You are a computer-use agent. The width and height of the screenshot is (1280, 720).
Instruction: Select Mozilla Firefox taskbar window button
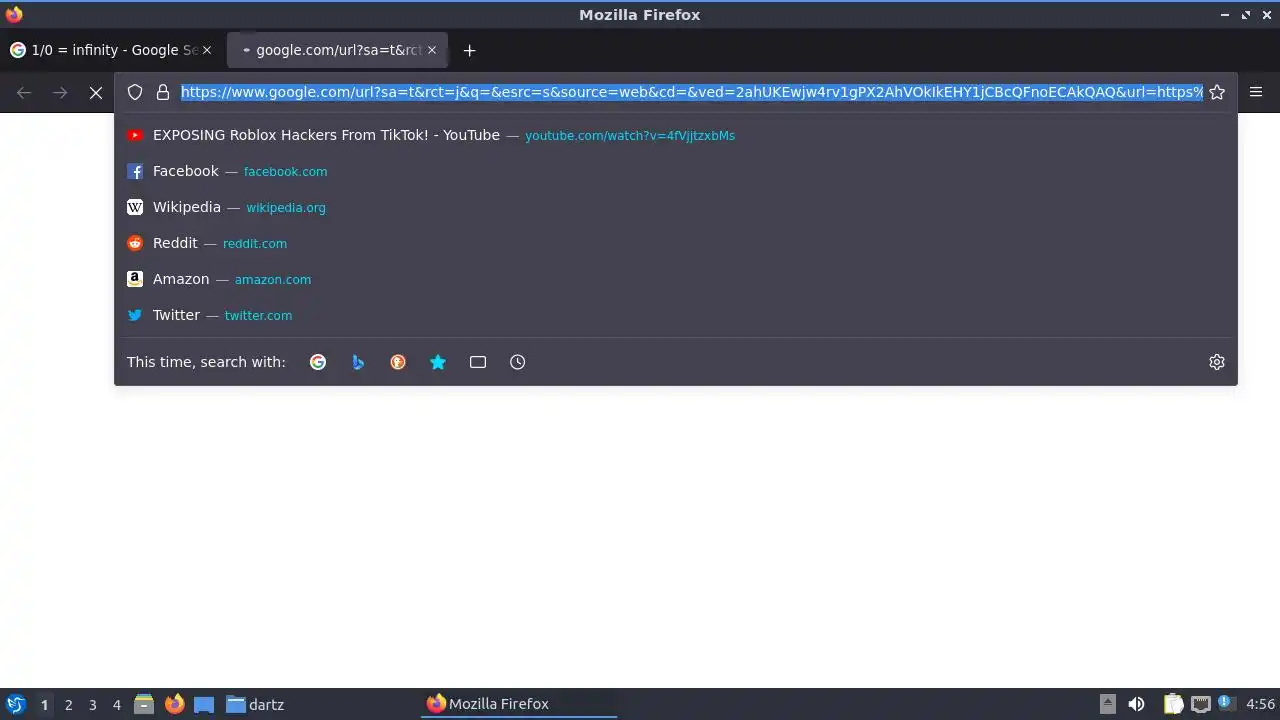pos(518,704)
